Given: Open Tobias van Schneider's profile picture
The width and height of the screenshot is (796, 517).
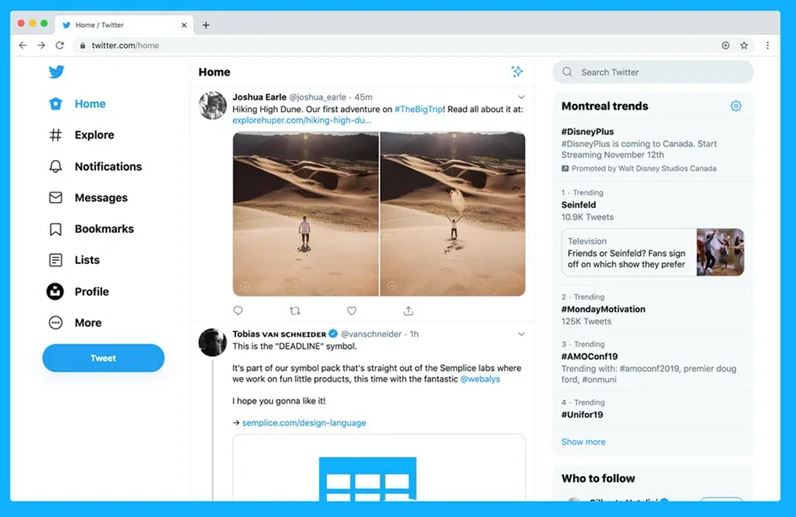Looking at the screenshot, I should [x=212, y=342].
